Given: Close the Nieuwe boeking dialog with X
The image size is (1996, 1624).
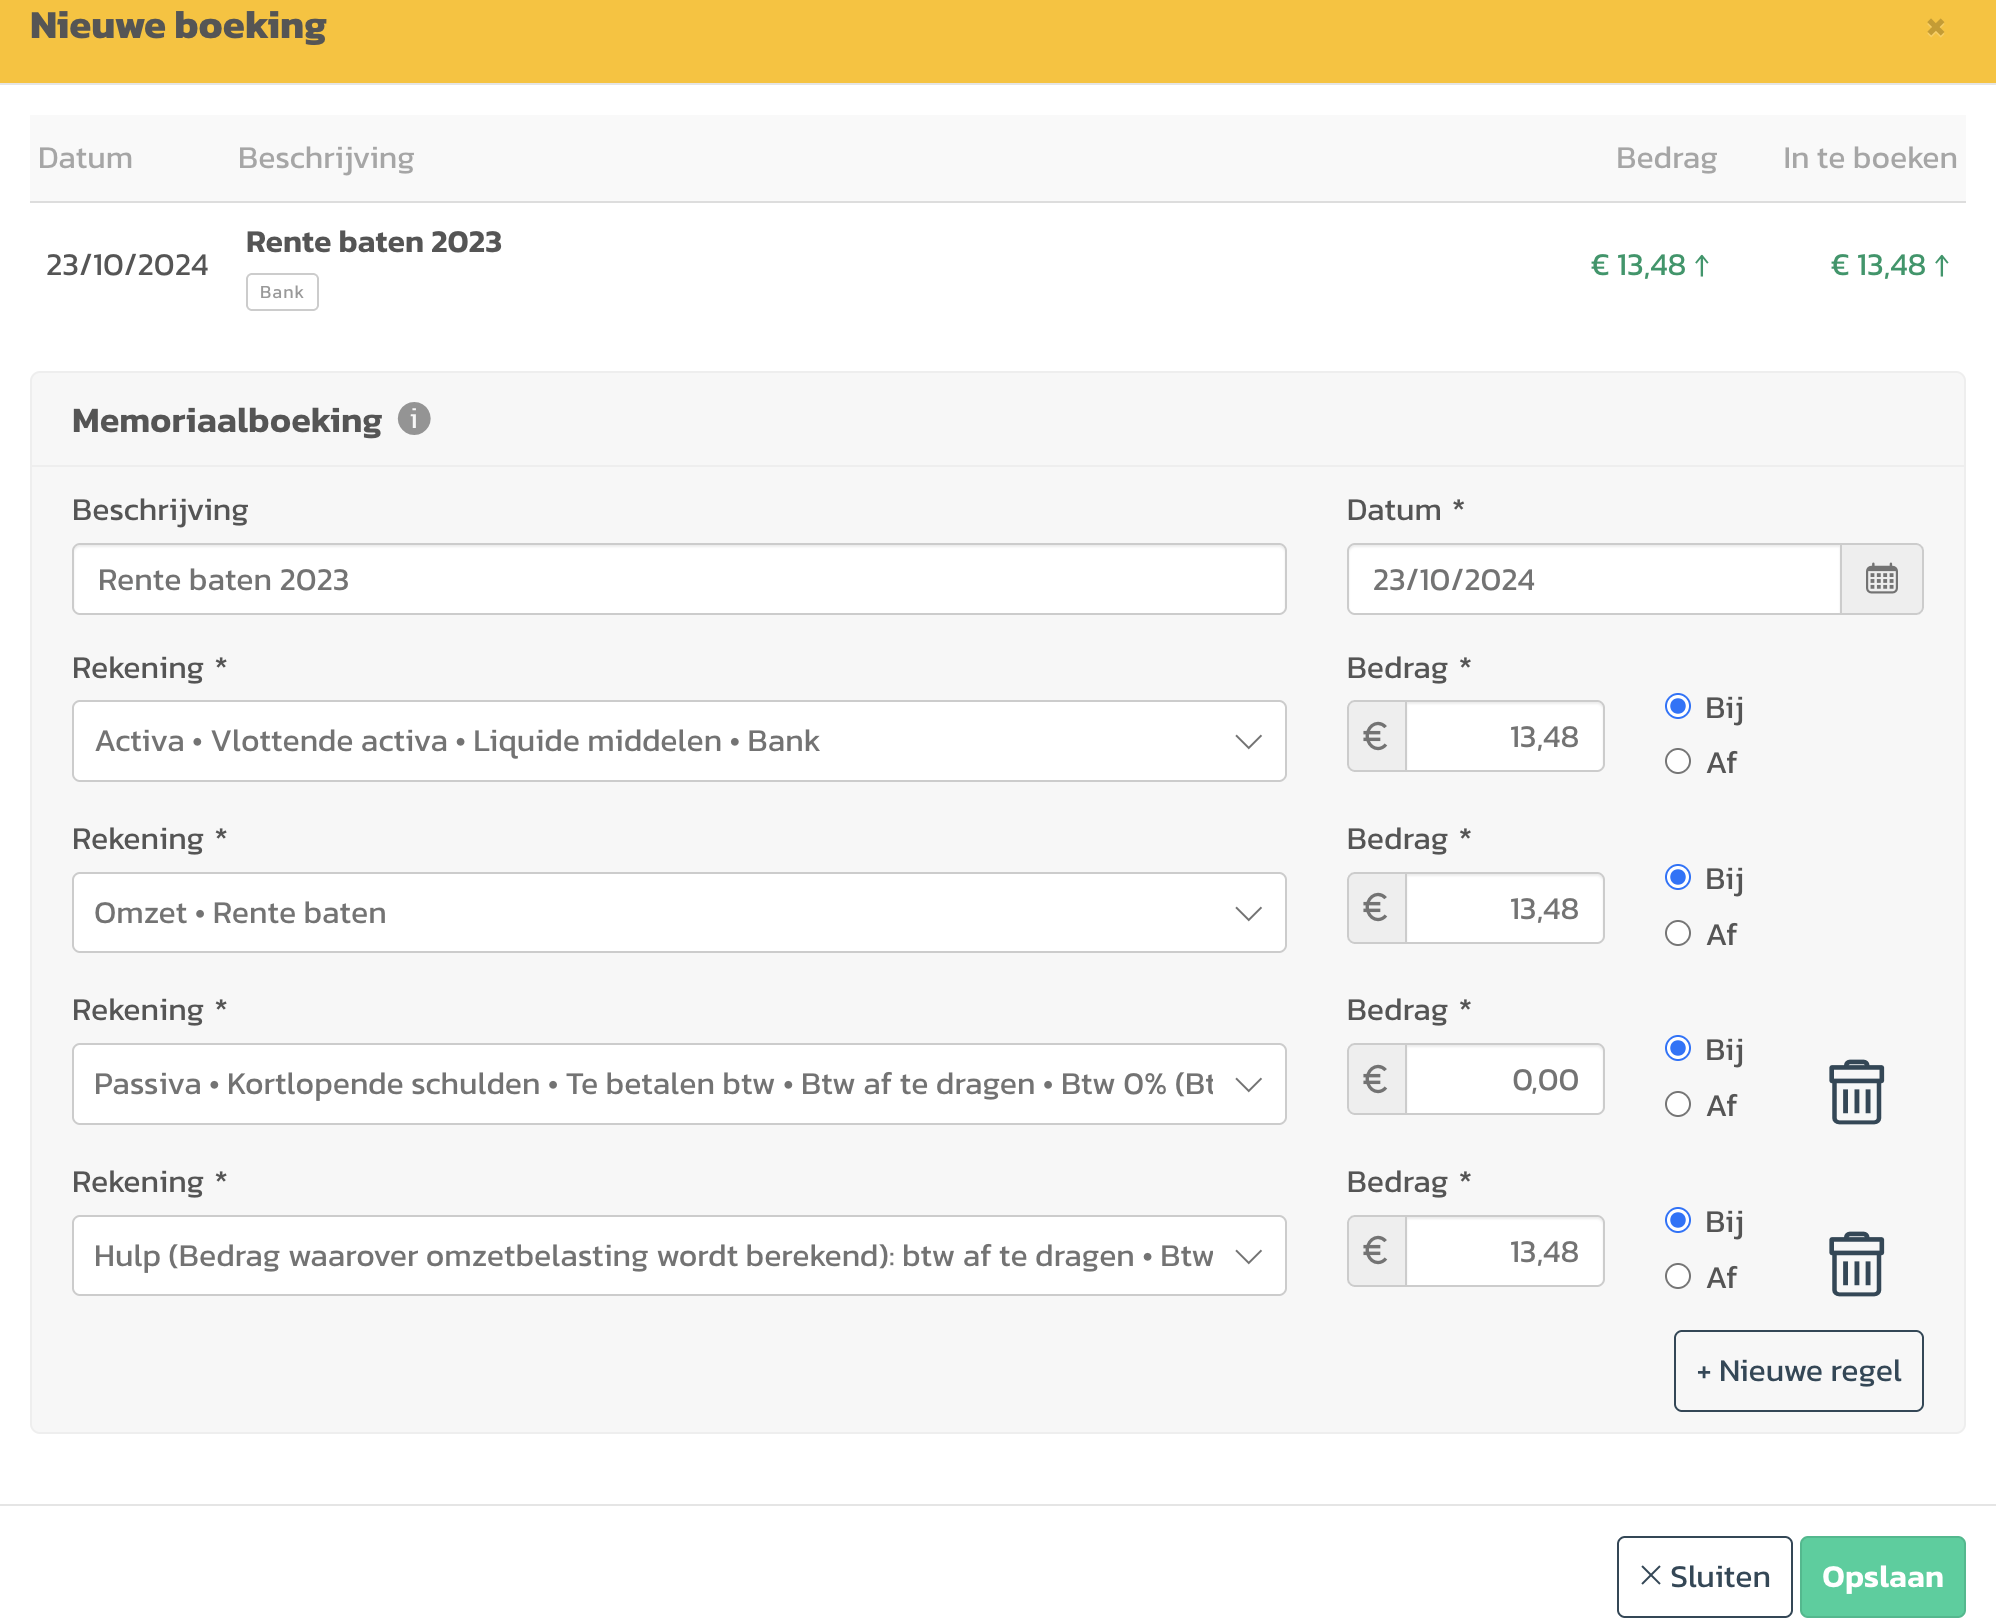Looking at the screenshot, I should (1935, 27).
